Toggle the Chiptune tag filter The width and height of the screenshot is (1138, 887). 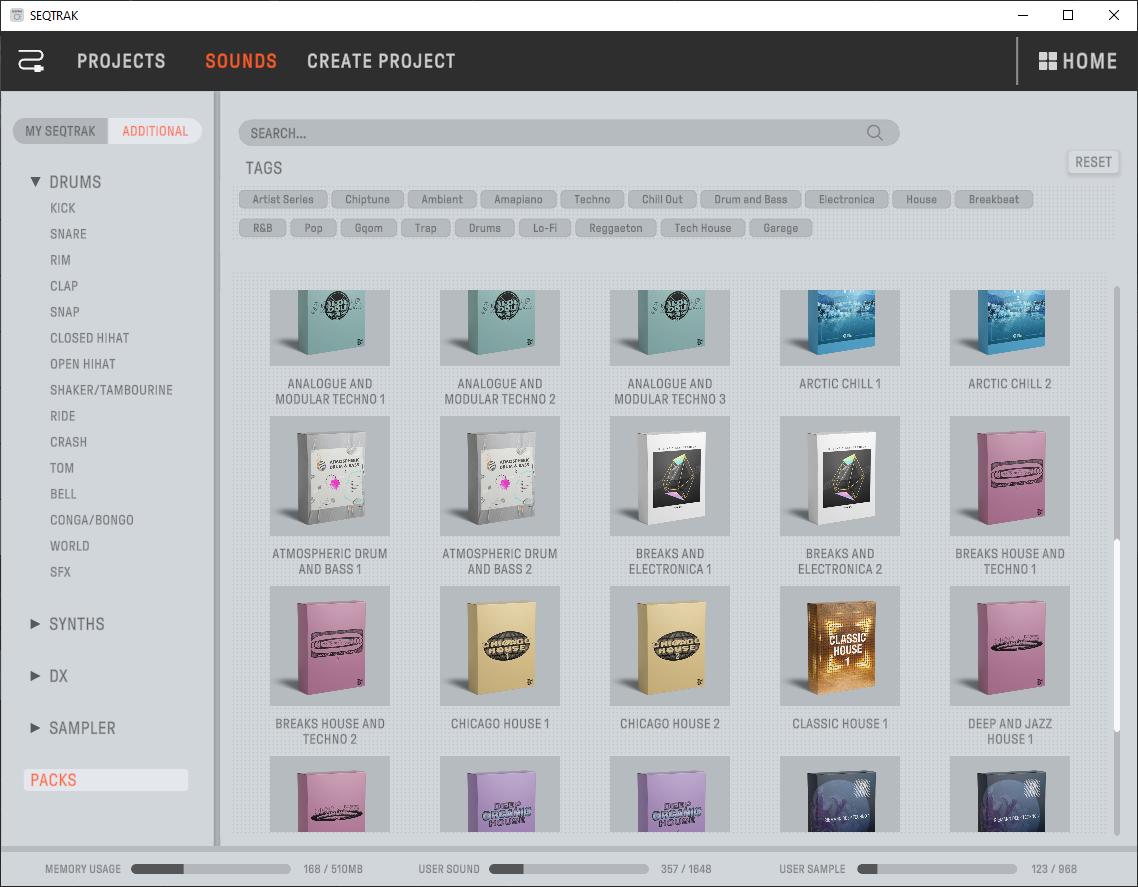click(367, 200)
